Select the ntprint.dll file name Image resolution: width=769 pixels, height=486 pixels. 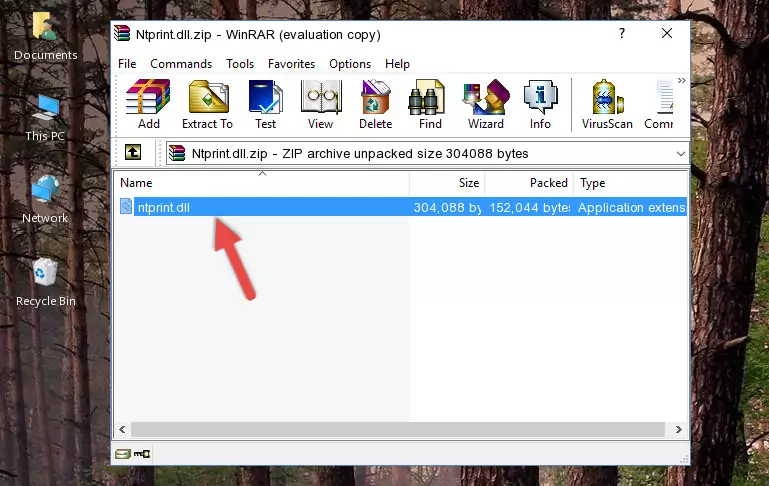[x=164, y=207]
